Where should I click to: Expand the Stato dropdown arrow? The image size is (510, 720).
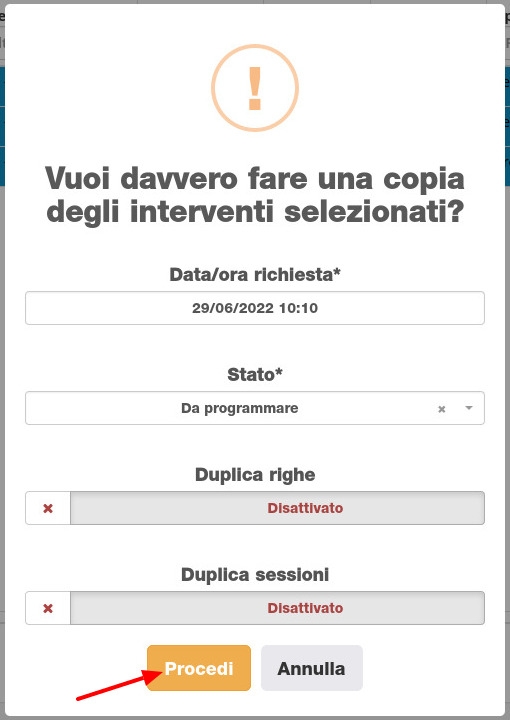(x=469, y=408)
